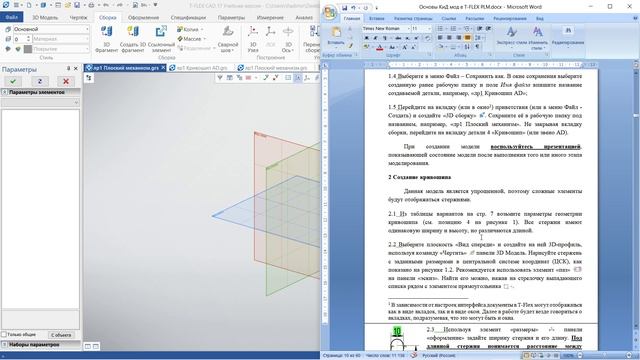The width and height of the screenshot is (640, 360).
Task: Open the Разметка страницы tab in Word
Action: tap(413, 18)
